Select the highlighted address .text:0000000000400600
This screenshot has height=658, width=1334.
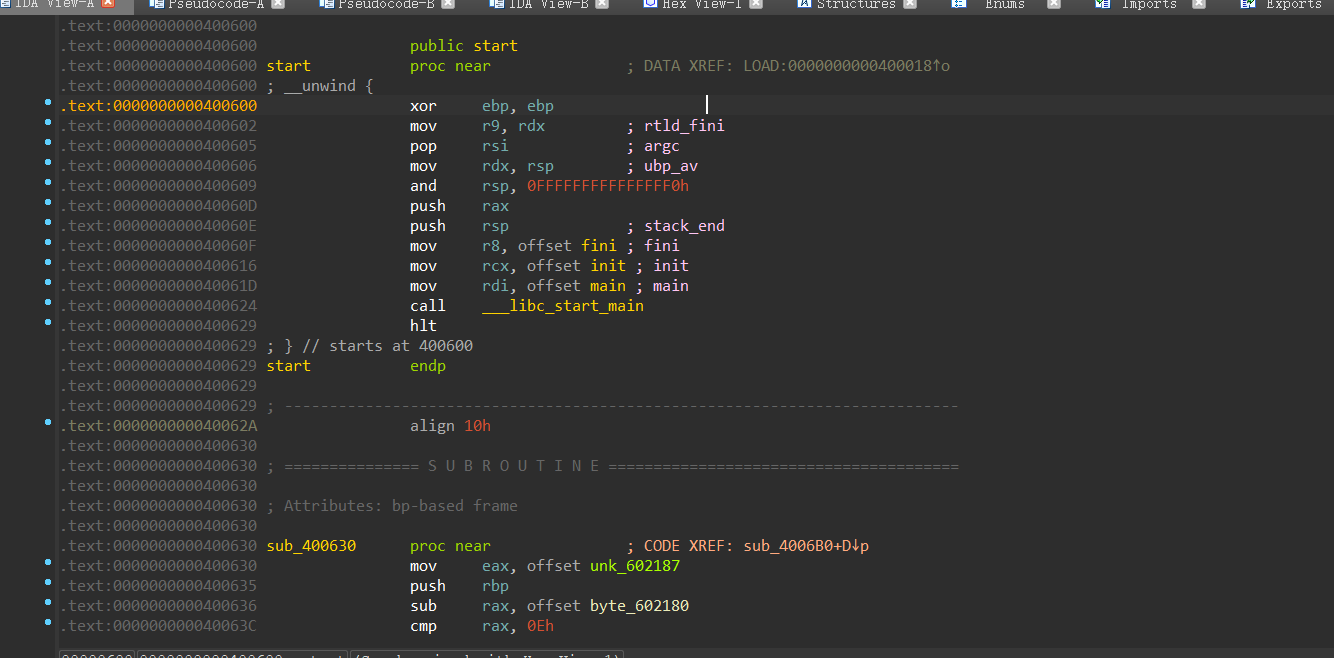tap(158, 106)
